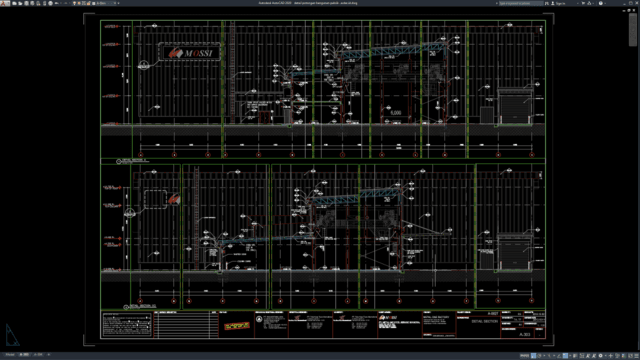Viewport: 640px width, 360px height.
Task: Click the Annotation Monitor plus icon
Action: tap(611, 356)
